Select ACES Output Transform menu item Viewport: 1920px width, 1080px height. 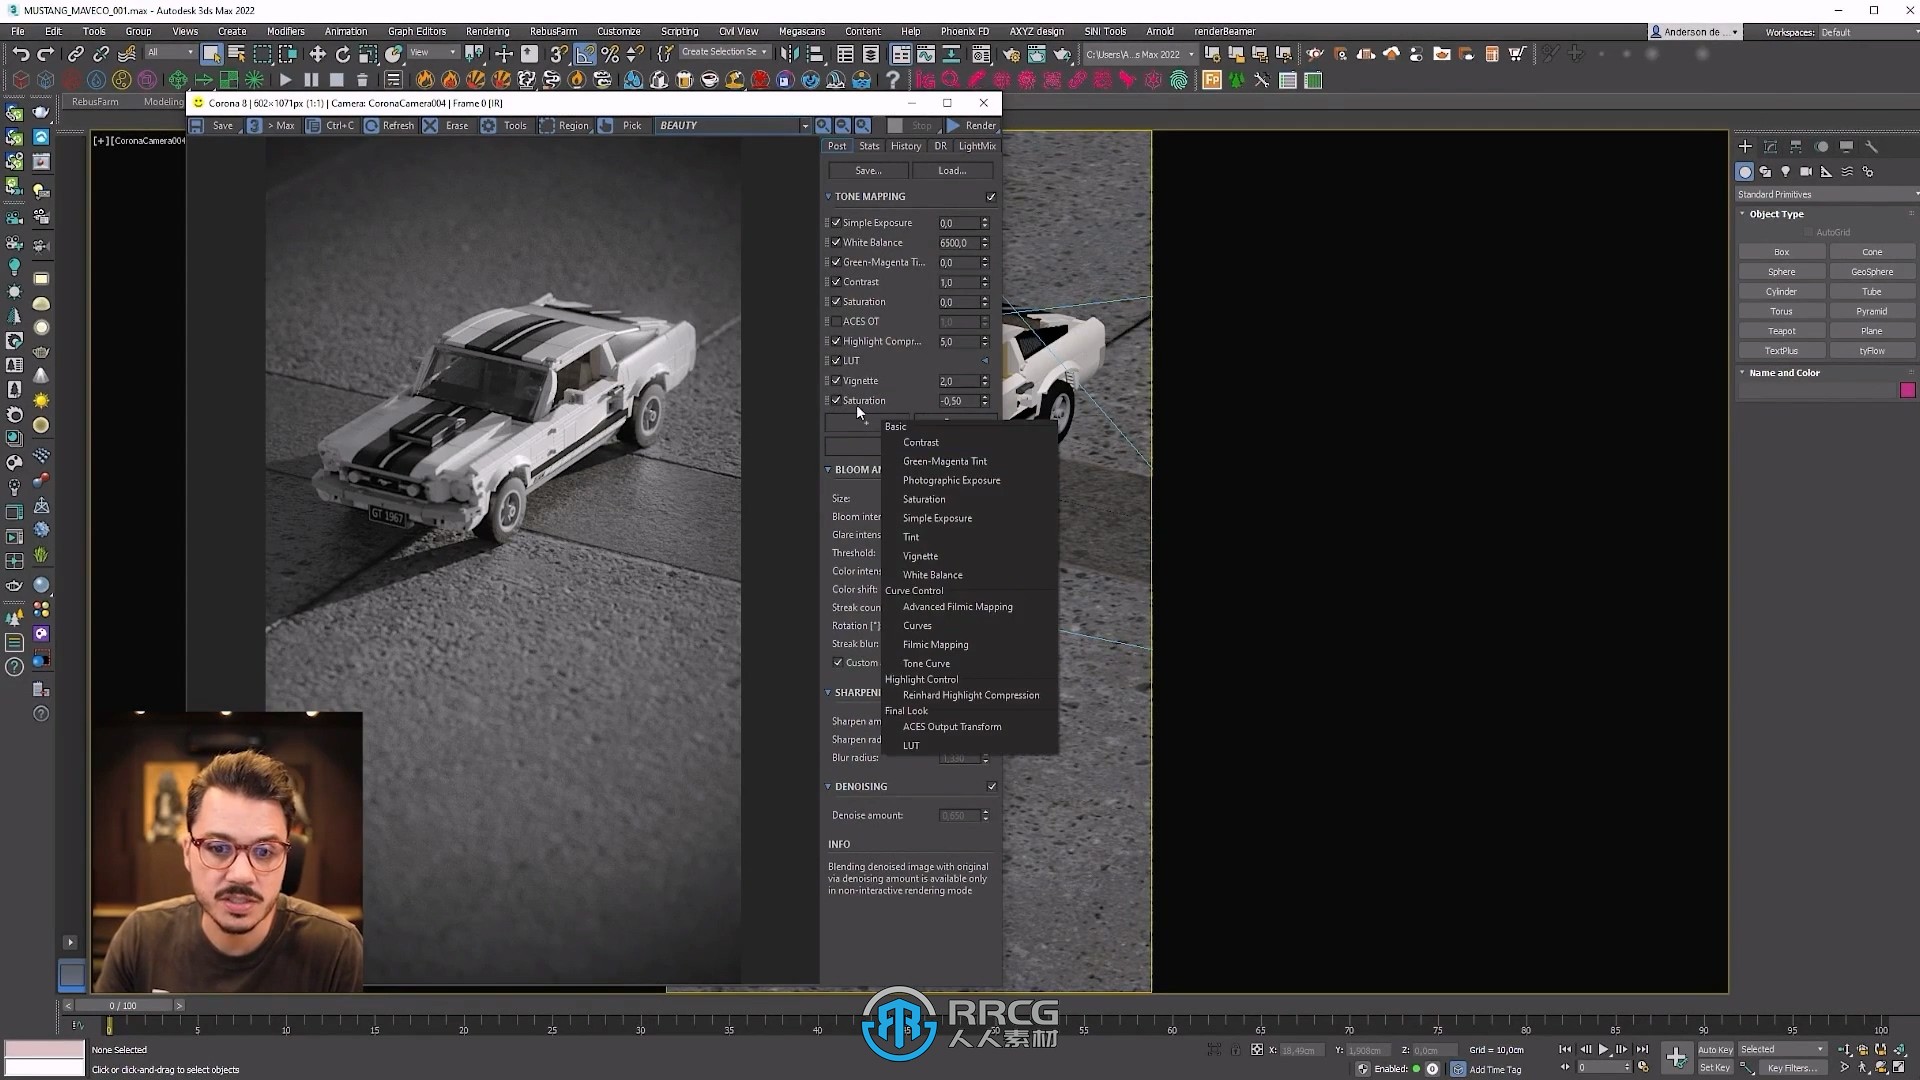(953, 727)
